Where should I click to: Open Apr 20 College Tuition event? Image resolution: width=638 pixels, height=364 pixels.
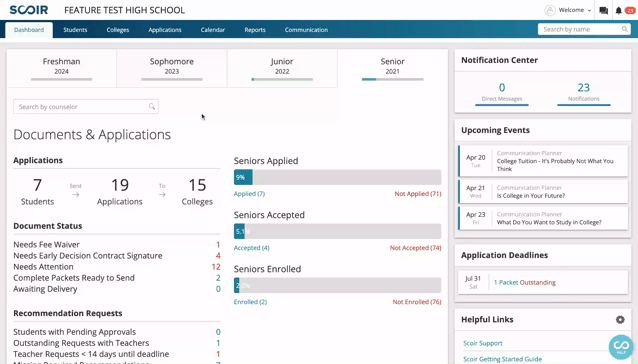pyautogui.click(x=543, y=161)
